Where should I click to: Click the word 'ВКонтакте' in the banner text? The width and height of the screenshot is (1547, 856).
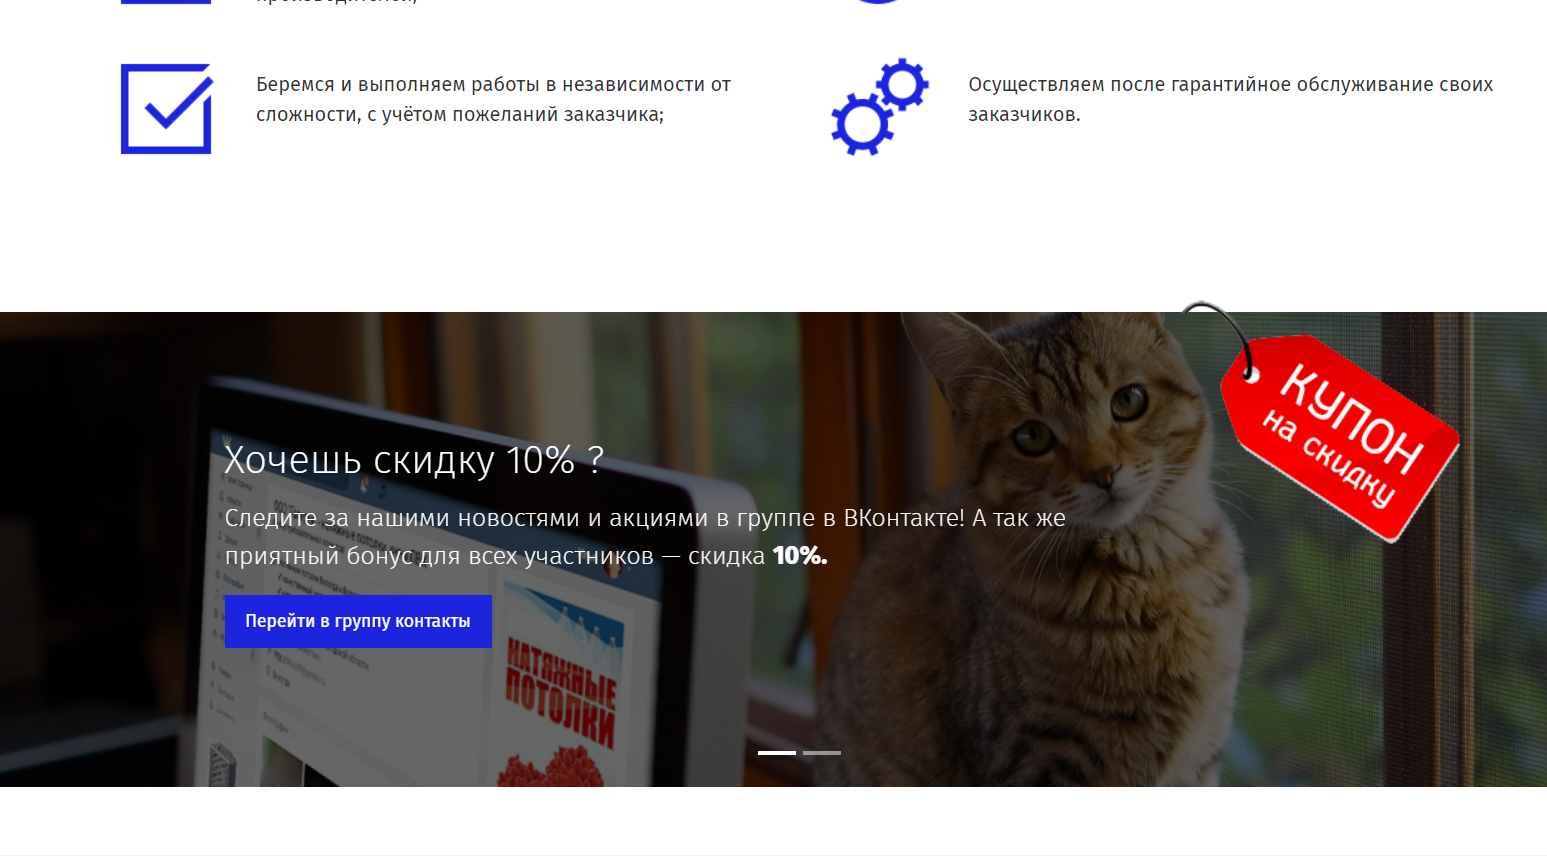903,518
